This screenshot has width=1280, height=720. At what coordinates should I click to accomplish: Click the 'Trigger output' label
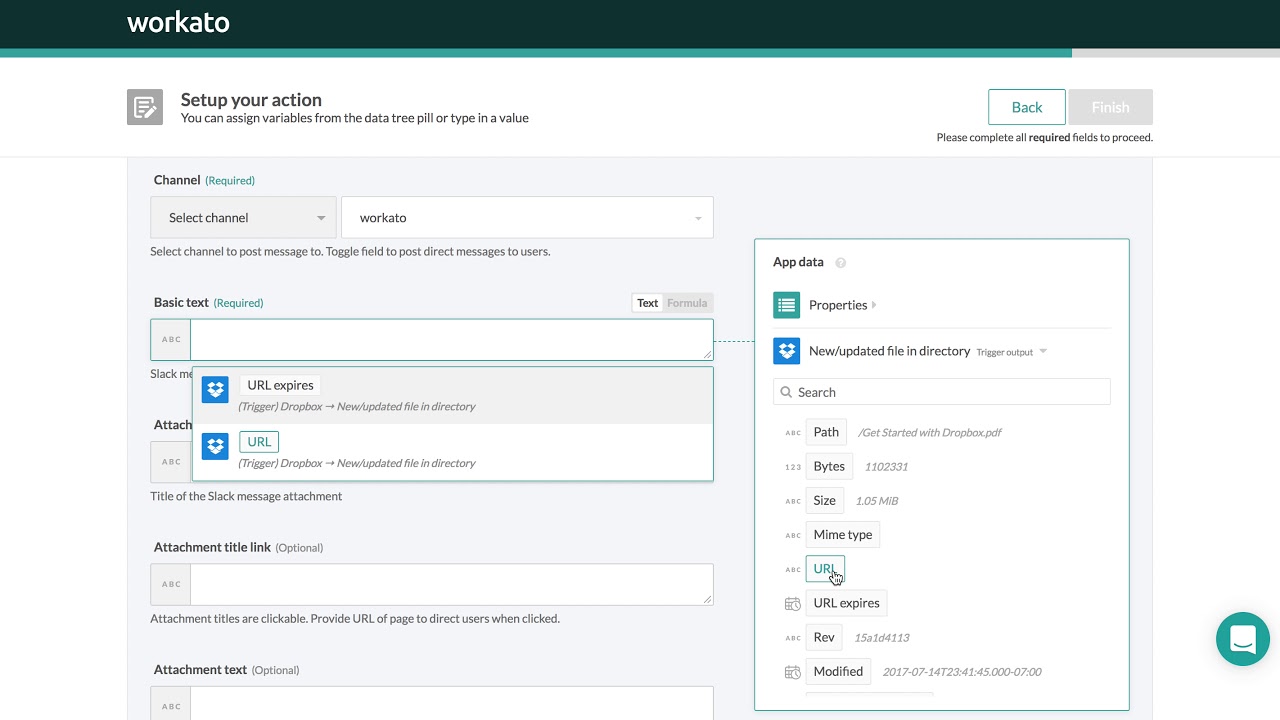point(1005,352)
